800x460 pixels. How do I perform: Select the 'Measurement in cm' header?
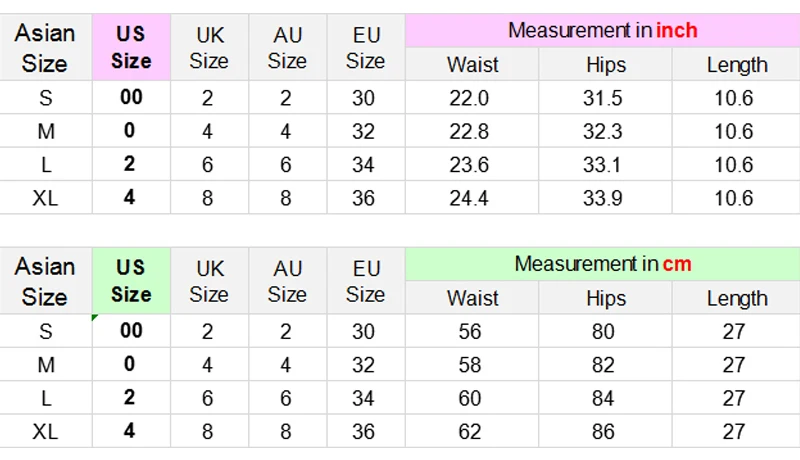tap(602, 264)
